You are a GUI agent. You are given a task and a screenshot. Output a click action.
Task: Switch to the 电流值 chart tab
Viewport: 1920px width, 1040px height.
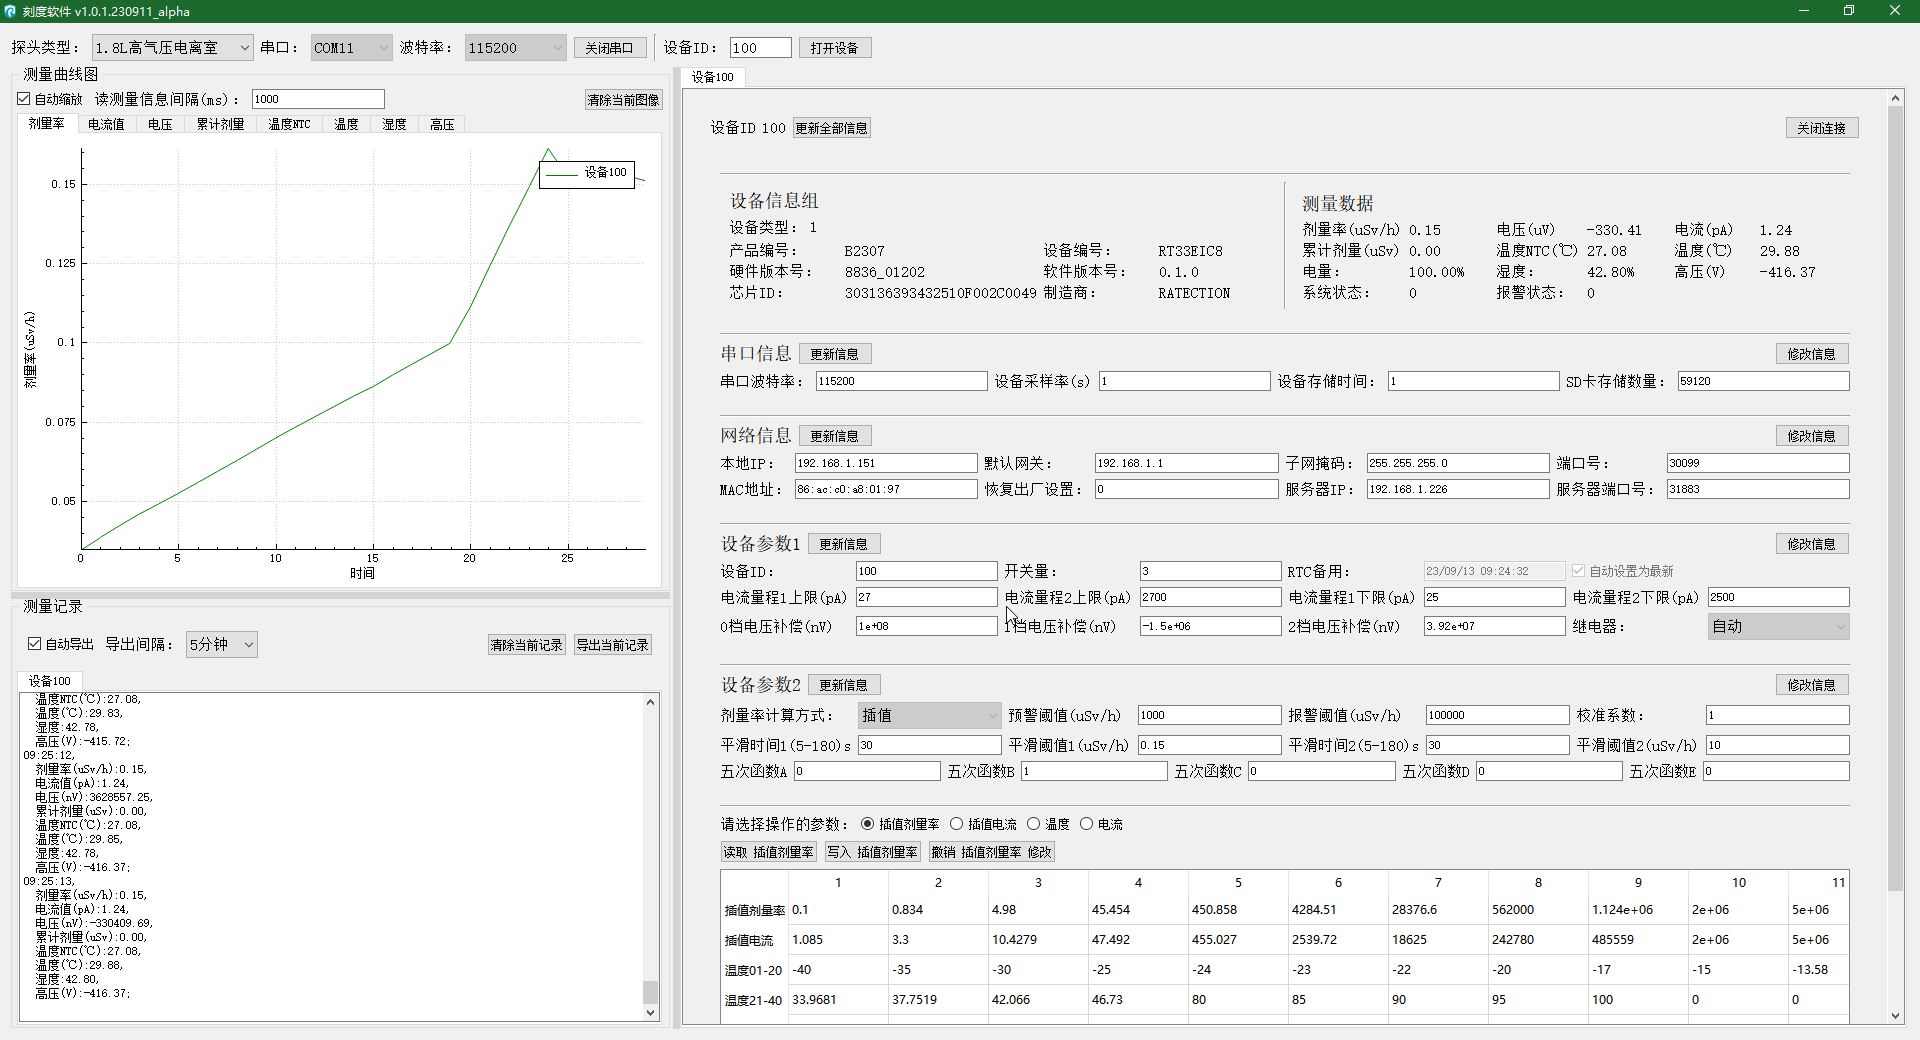[106, 124]
